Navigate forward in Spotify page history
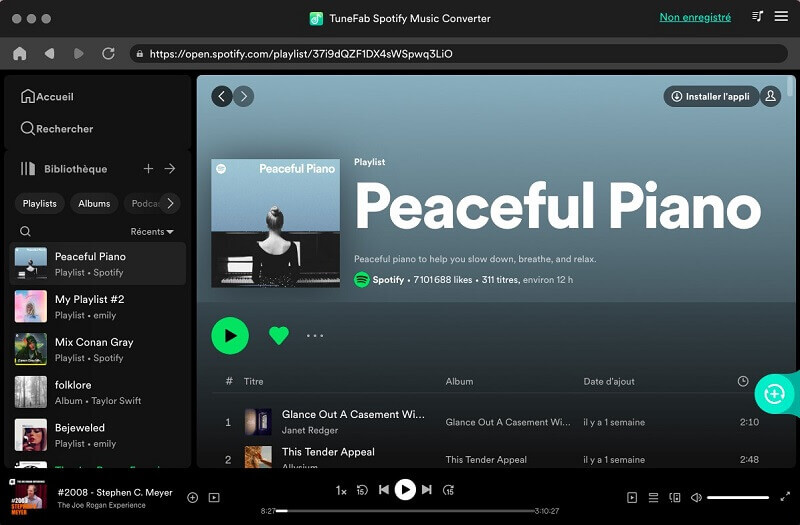The image size is (800, 525). coord(244,96)
